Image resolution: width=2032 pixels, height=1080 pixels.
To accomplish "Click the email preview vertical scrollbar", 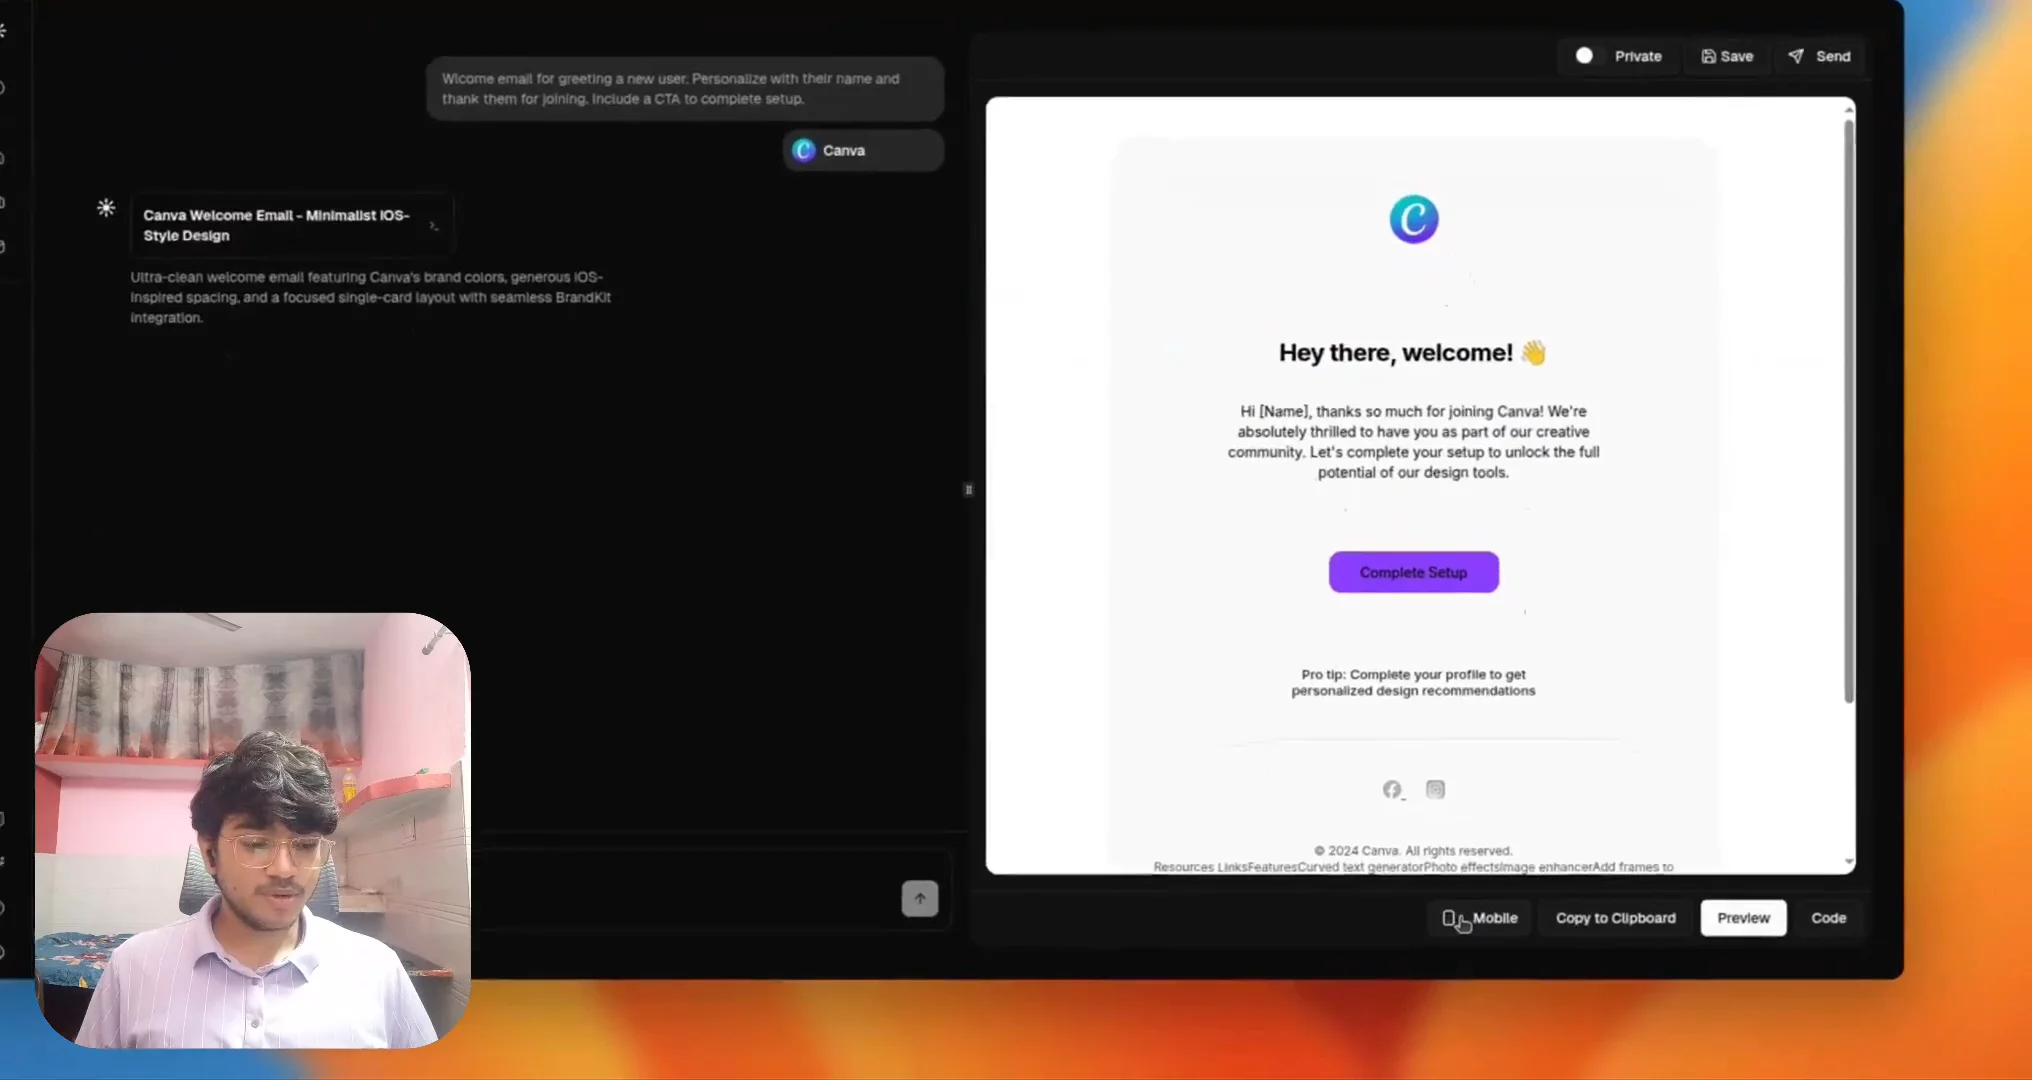I will pos(1849,410).
